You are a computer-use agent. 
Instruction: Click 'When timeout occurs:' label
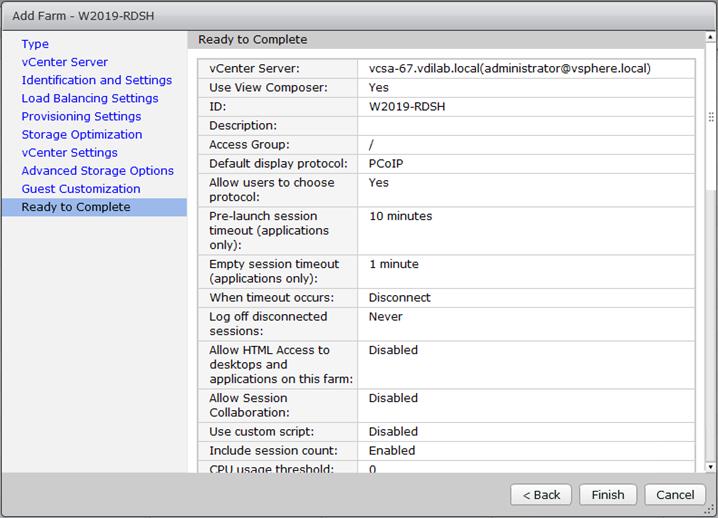[272, 298]
